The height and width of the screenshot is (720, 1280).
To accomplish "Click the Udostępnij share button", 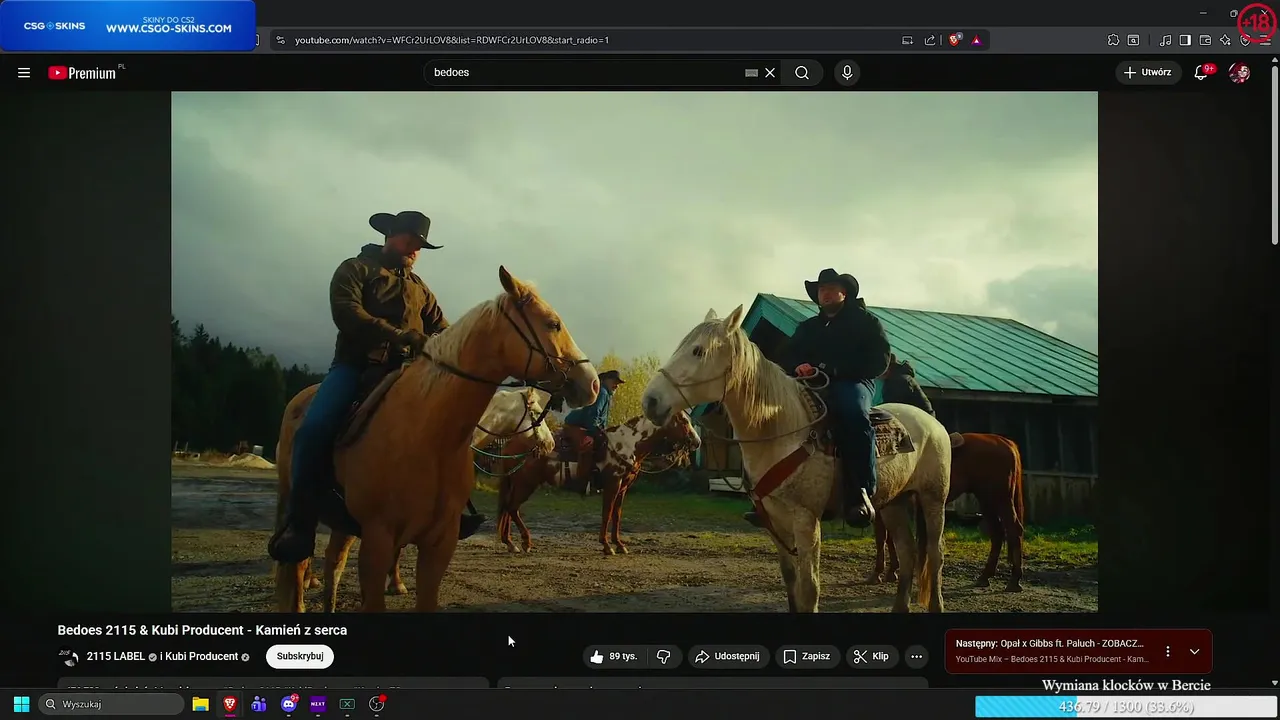I will tap(727, 657).
